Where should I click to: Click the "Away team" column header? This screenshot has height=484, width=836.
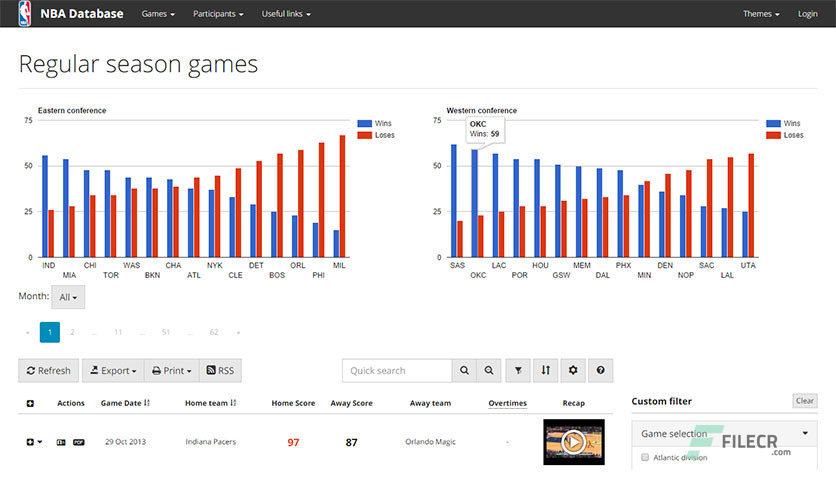tap(430, 404)
